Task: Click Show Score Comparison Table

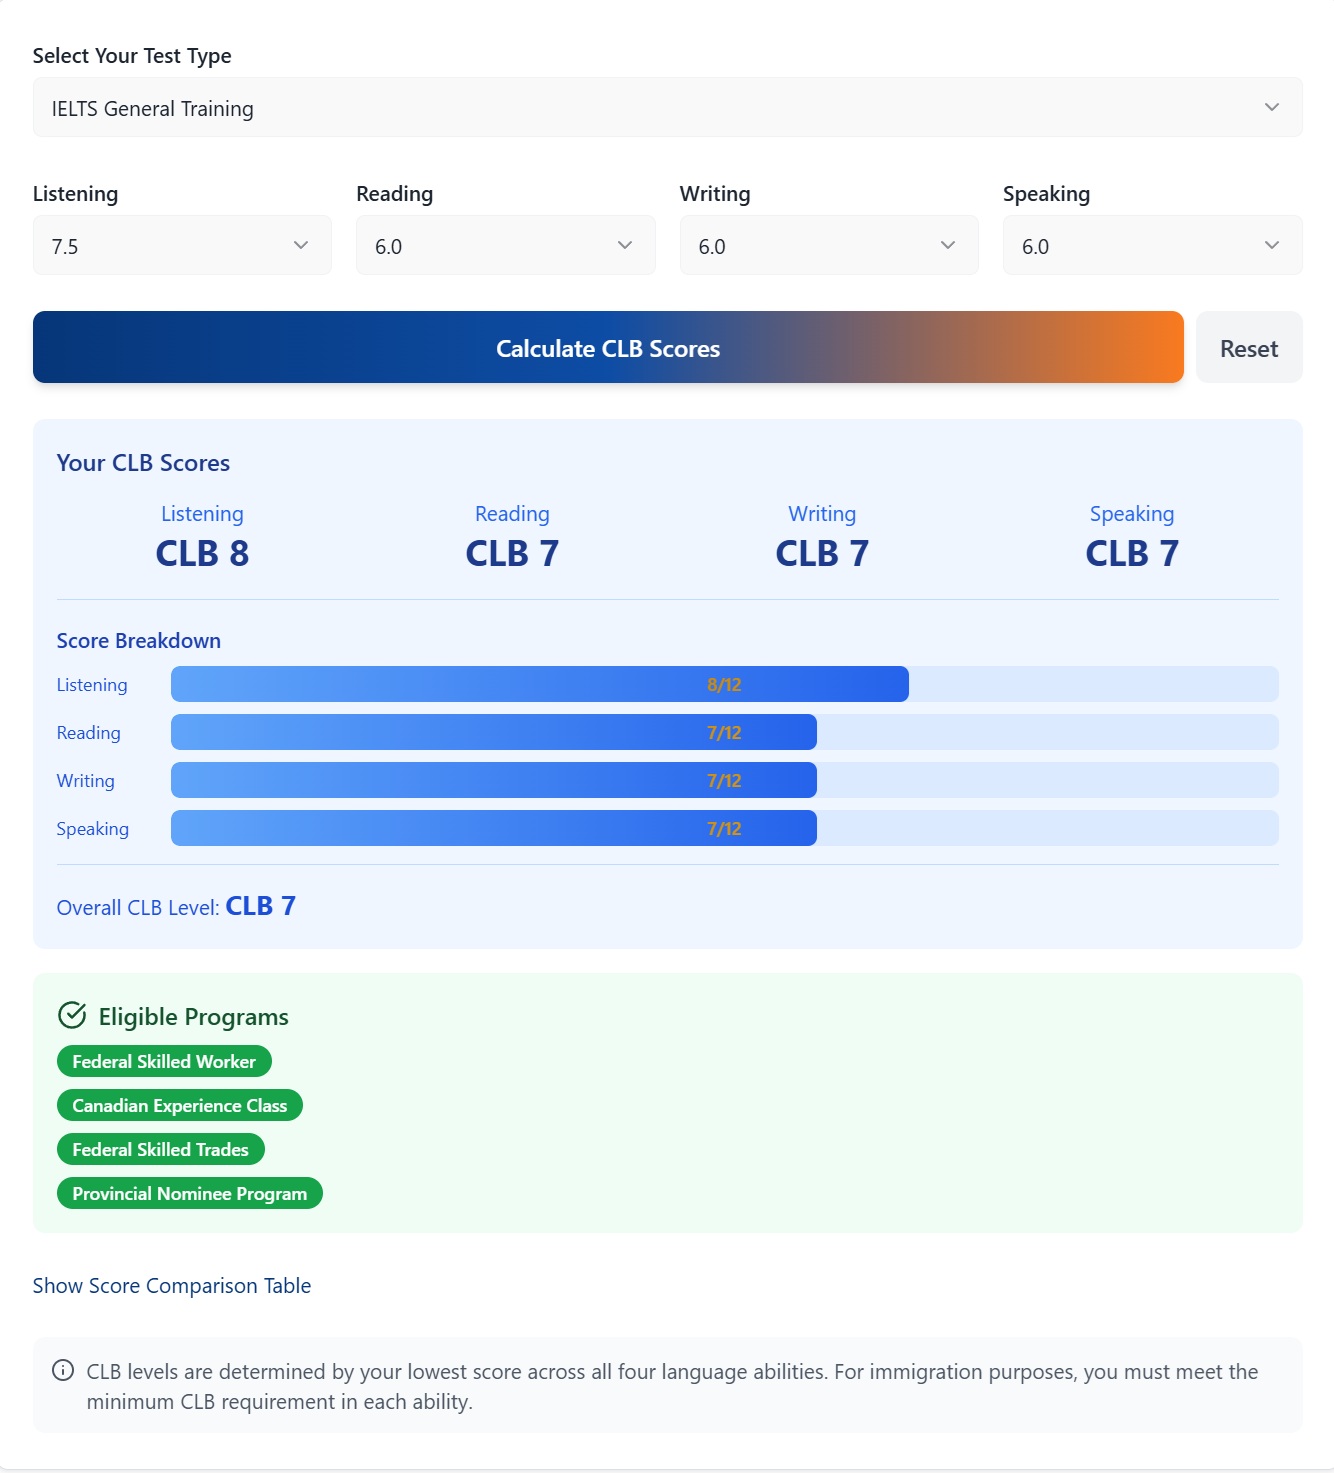Action: click(x=171, y=1286)
